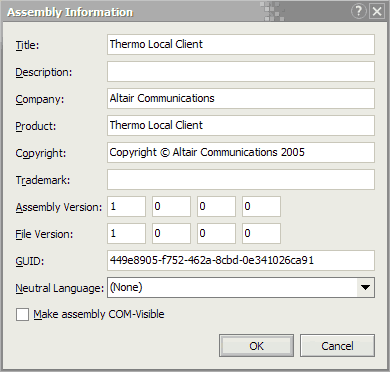Image resolution: width=390 pixels, height=372 pixels.
Task: Click the Neutral Language label
Action: point(60,288)
